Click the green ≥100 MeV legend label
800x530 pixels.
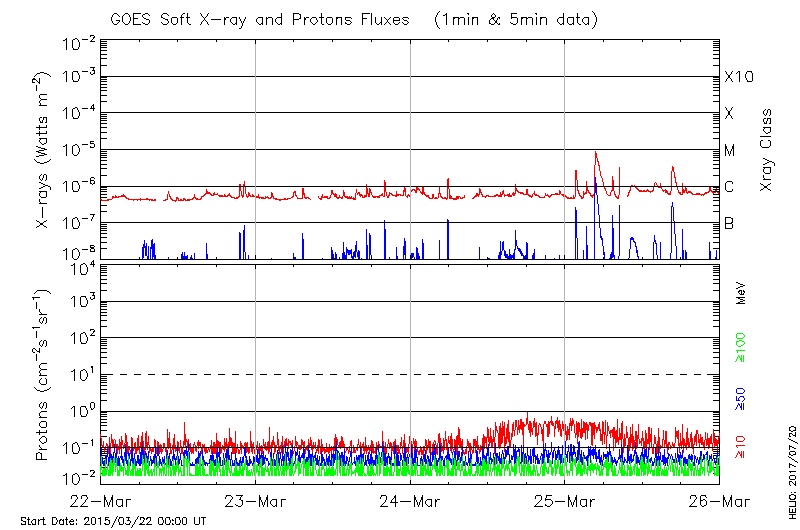click(741, 345)
